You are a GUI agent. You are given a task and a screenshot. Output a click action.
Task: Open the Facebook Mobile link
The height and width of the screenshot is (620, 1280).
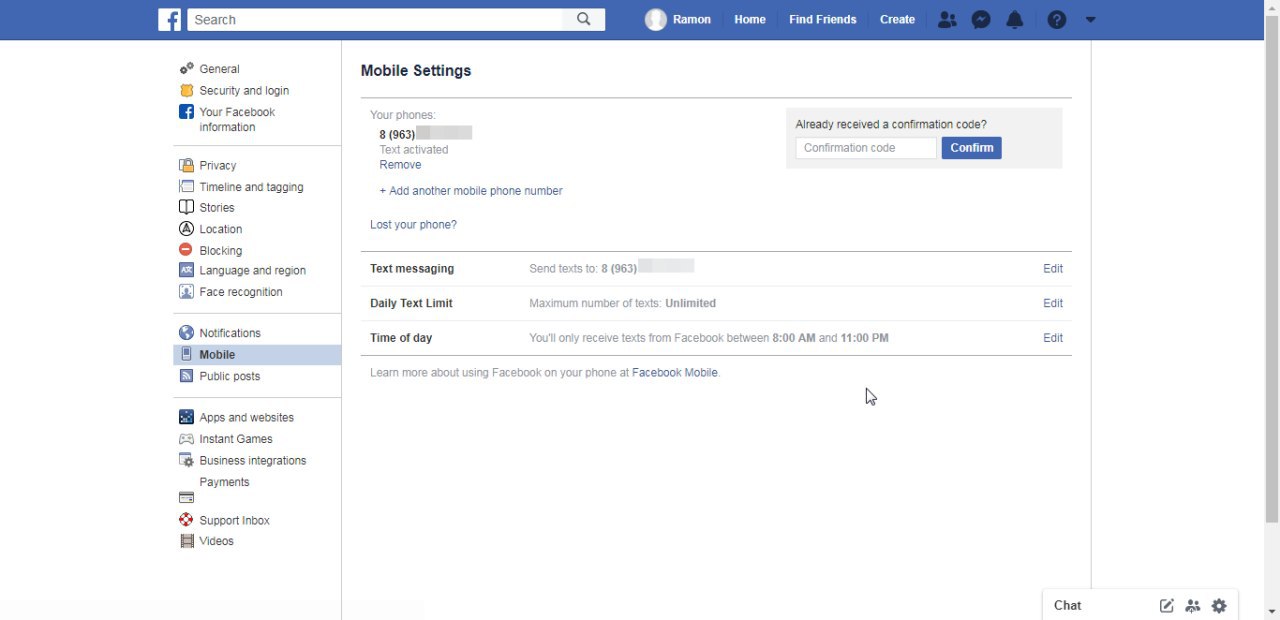(x=675, y=373)
